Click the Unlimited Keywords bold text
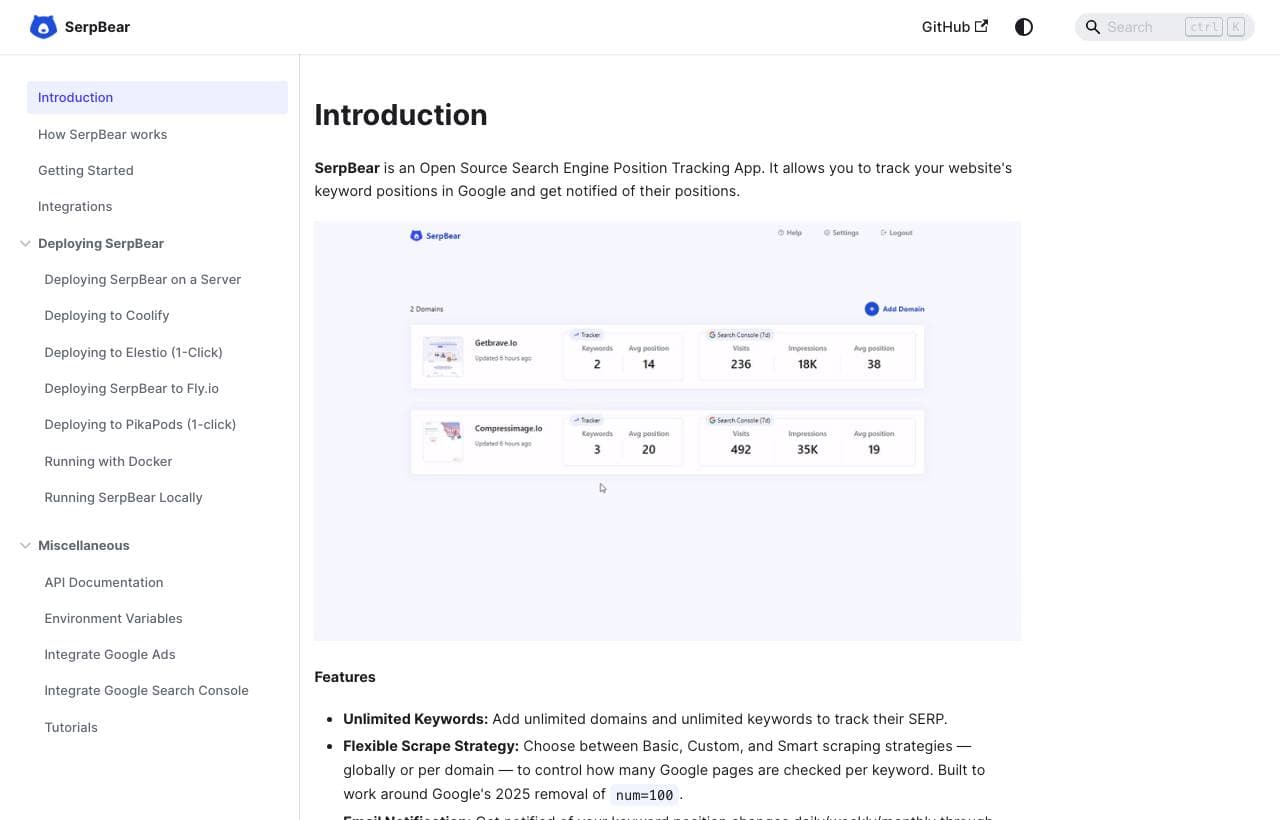 tap(415, 719)
